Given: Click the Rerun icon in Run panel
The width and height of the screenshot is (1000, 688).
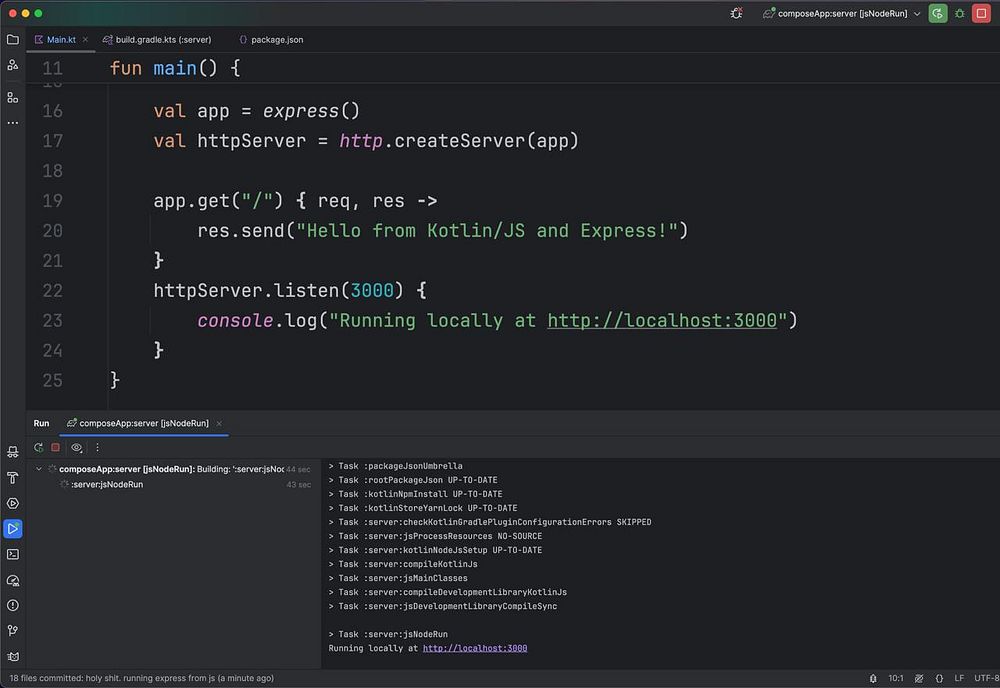Looking at the screenshot, I should 39,448.
